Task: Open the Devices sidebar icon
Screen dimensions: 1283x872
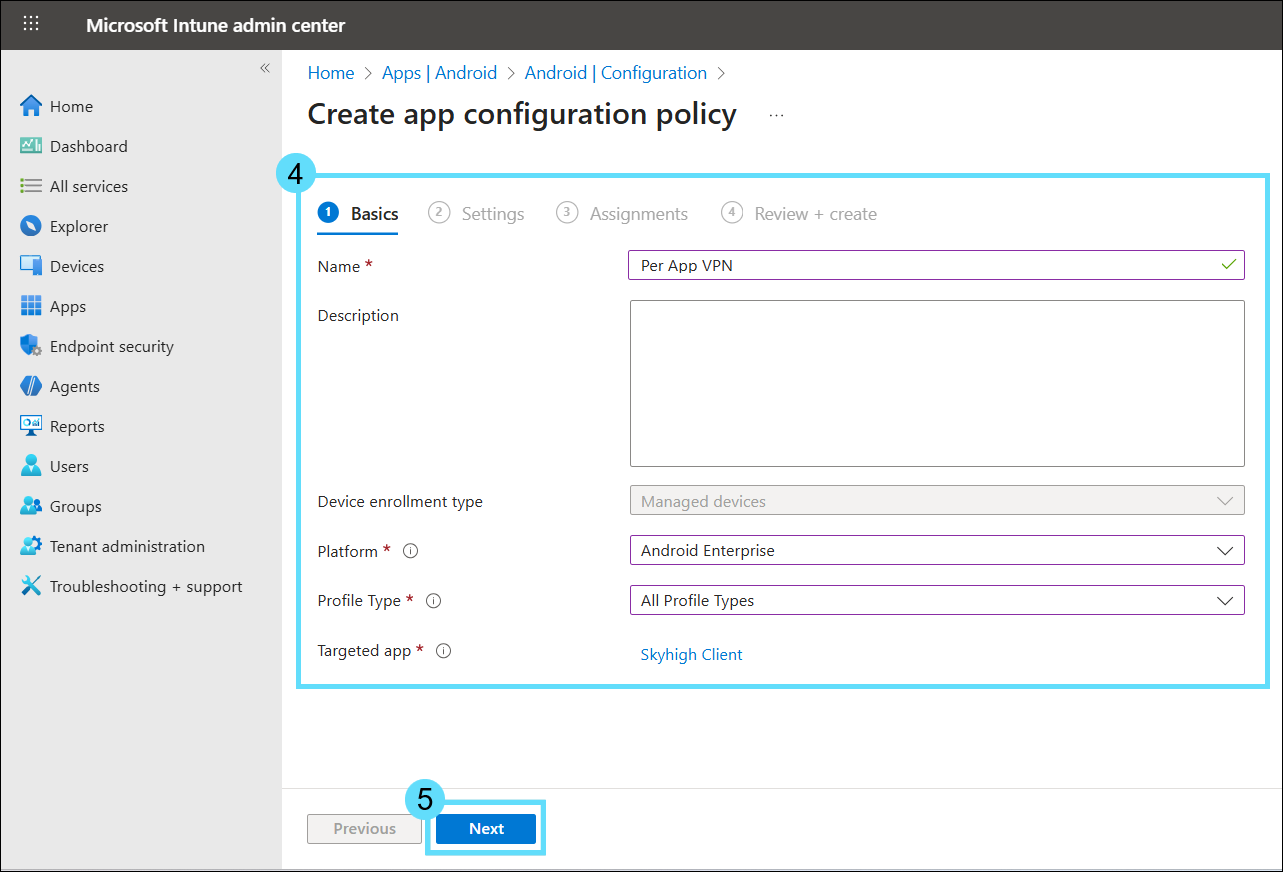Action: point(31,266)
